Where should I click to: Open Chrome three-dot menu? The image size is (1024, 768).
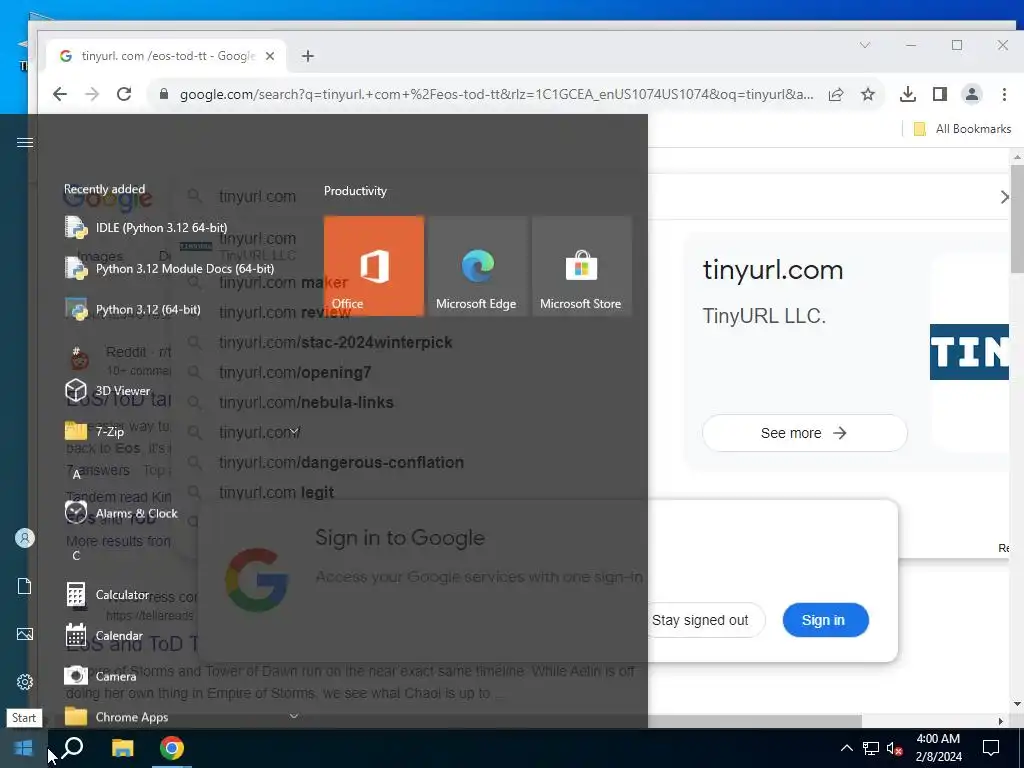(x=1004, y=95)
